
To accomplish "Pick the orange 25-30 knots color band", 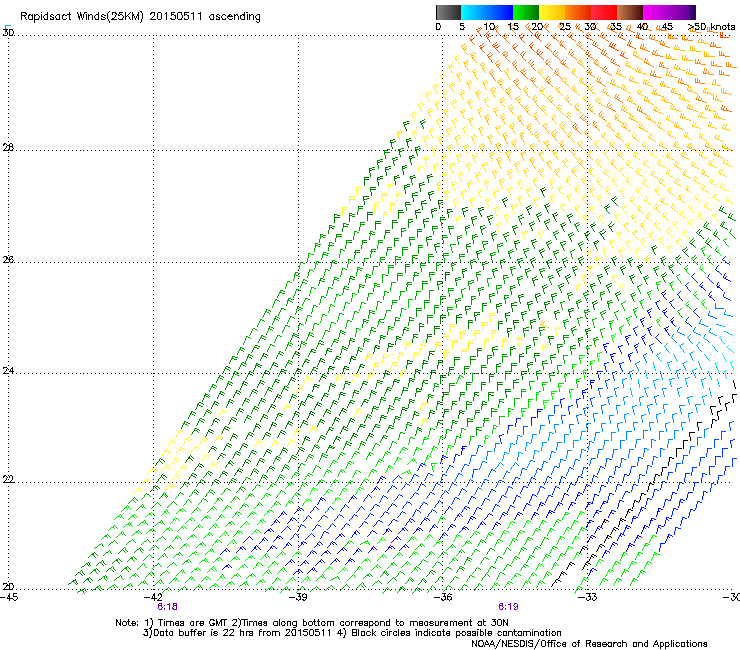I will 578,12.
